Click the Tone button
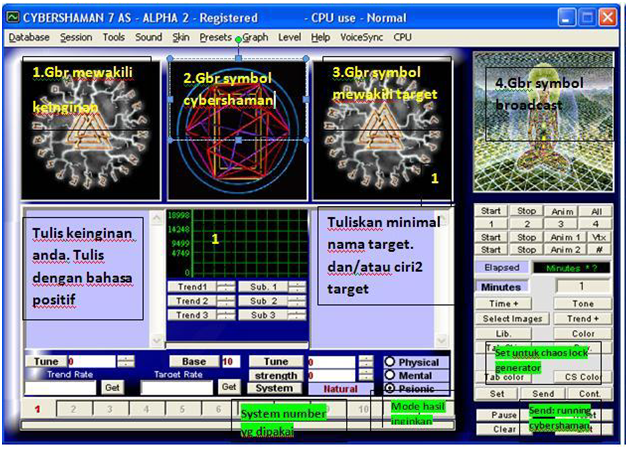The image size is (627, 452). click(x=583, y=304)
